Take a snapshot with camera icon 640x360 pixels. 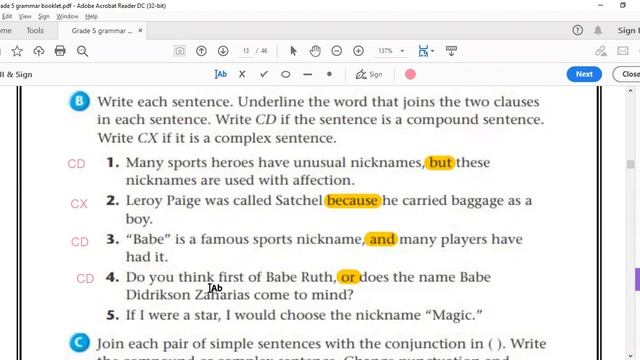[180, 51]
